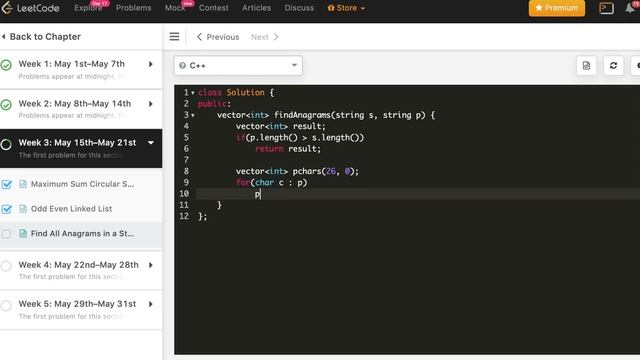Open the Problems page

[x=133, y=8]
